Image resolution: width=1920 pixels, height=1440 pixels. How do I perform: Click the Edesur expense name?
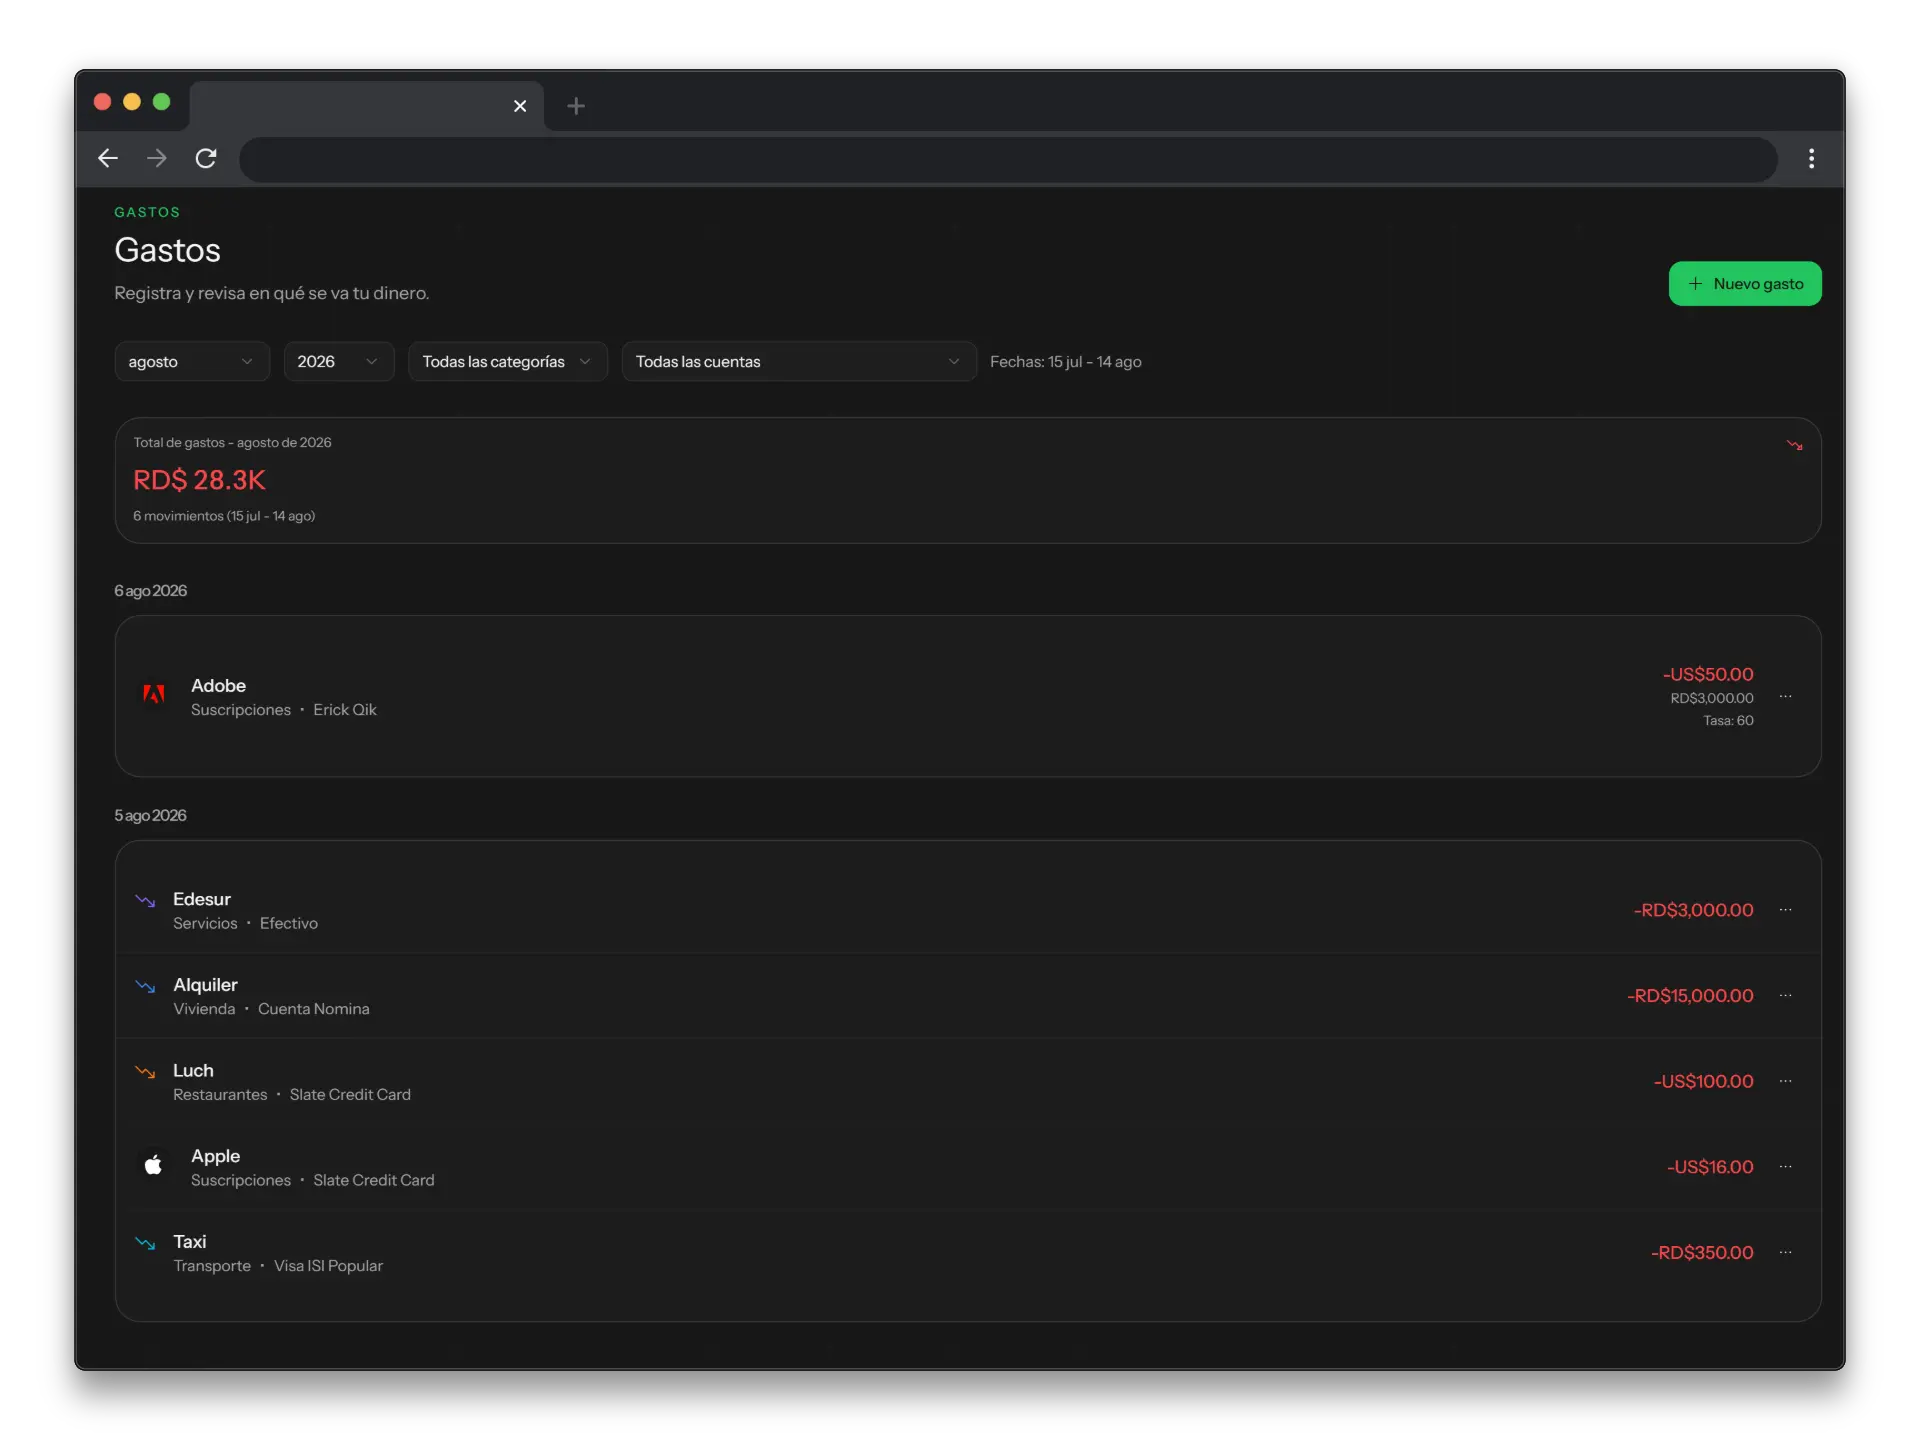[x=201, y=899]
